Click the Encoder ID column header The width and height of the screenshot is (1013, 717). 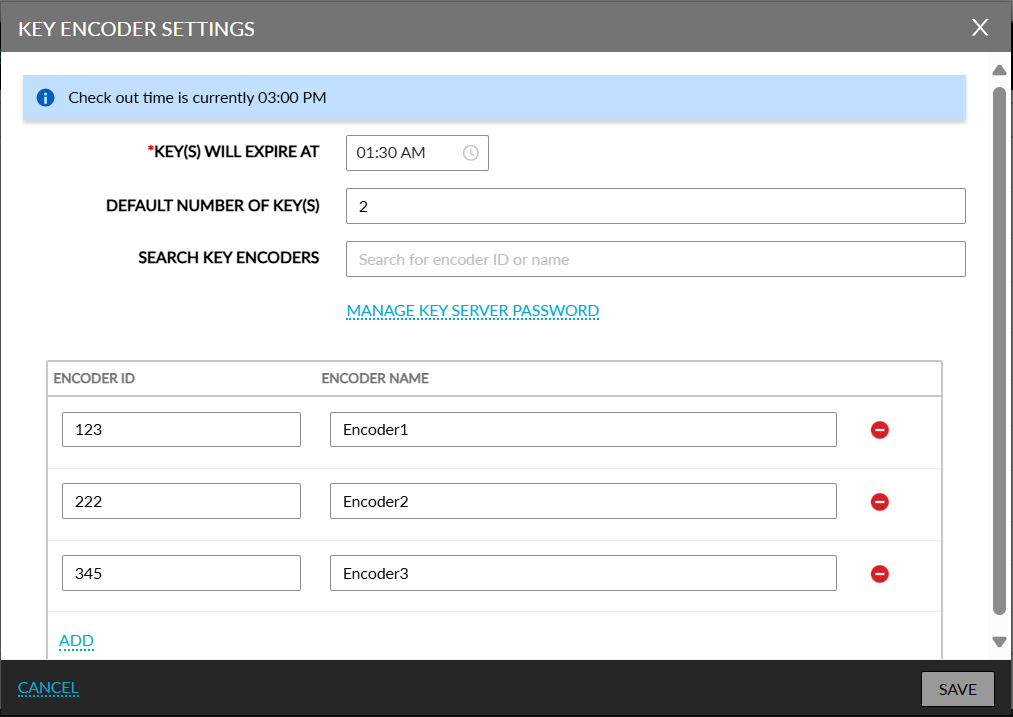[94, 379]
